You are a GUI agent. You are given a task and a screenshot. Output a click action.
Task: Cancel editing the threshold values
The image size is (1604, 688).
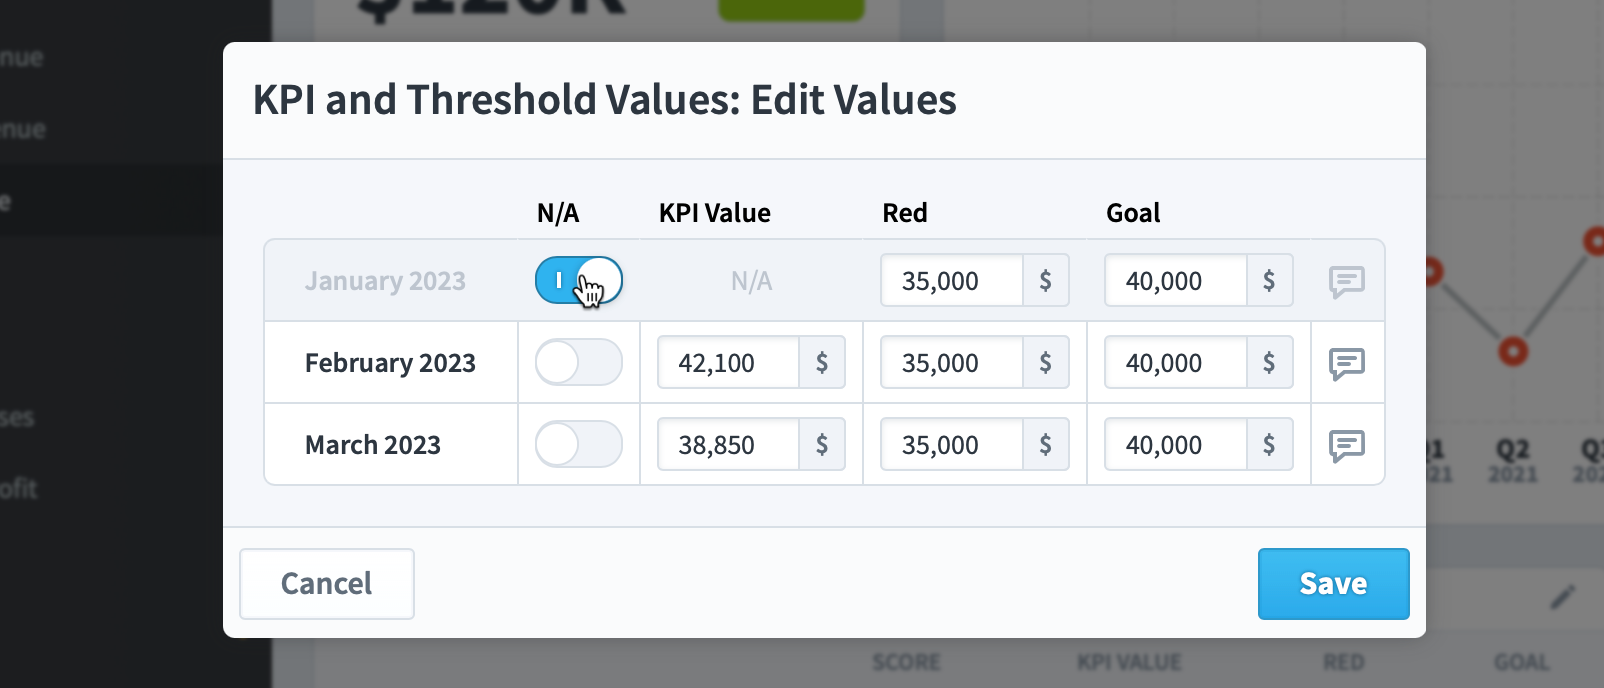pos(327,584)
